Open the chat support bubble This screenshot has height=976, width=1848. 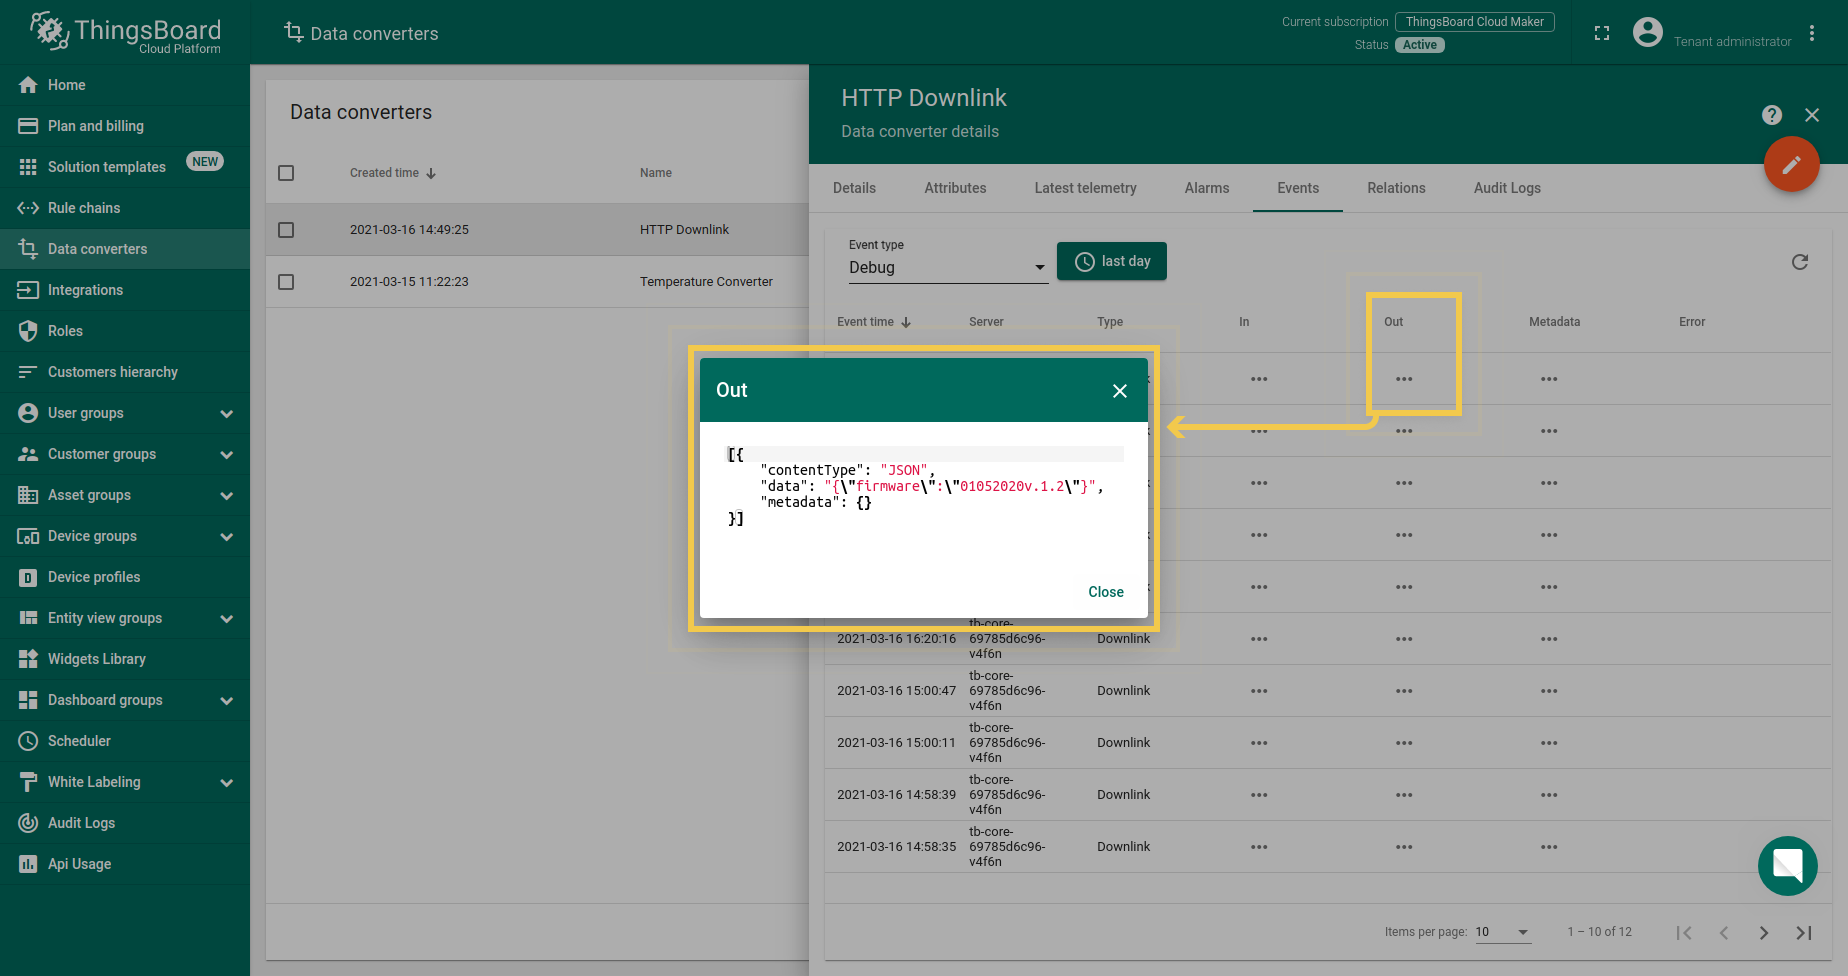[1788, 866]
